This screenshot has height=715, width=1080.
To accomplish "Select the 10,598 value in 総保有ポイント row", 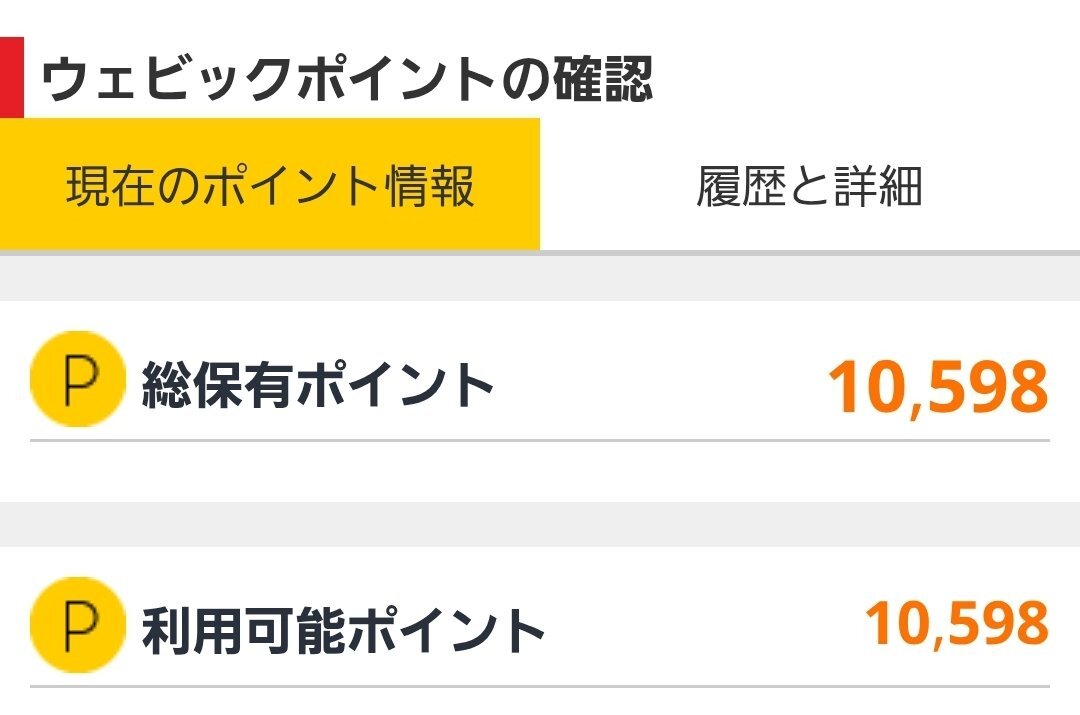I will 938,388.
